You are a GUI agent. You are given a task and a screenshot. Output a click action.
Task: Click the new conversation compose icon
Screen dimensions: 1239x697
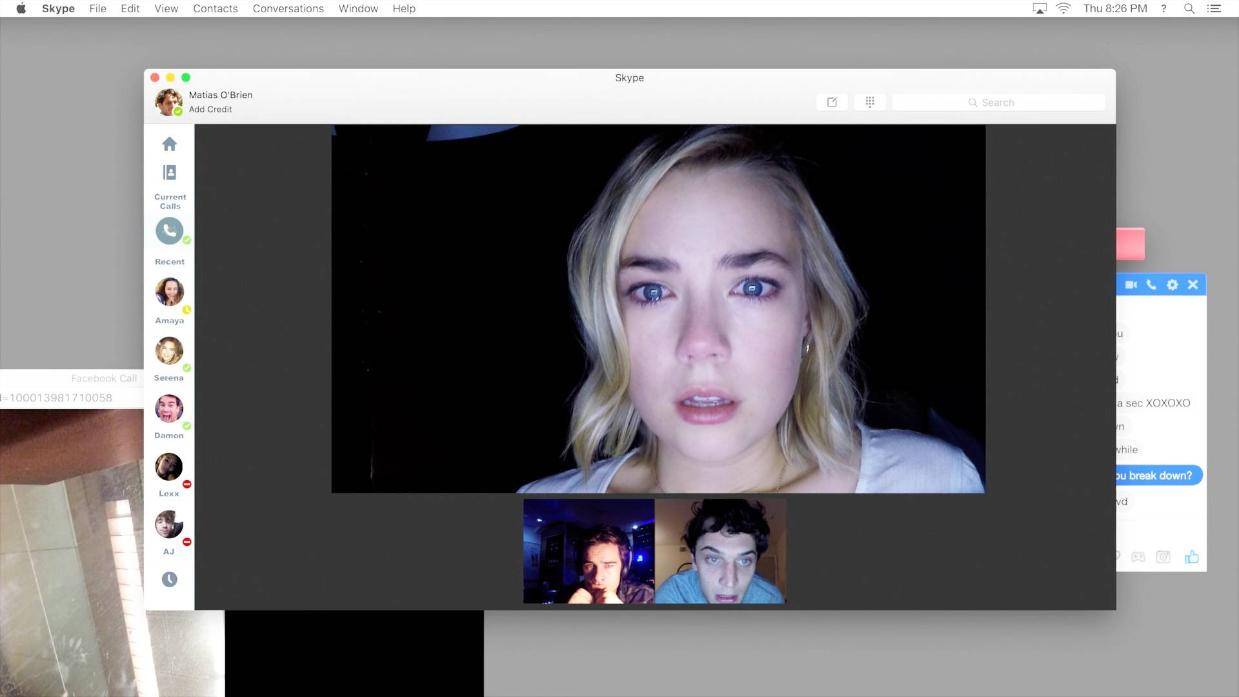[831, 102]
